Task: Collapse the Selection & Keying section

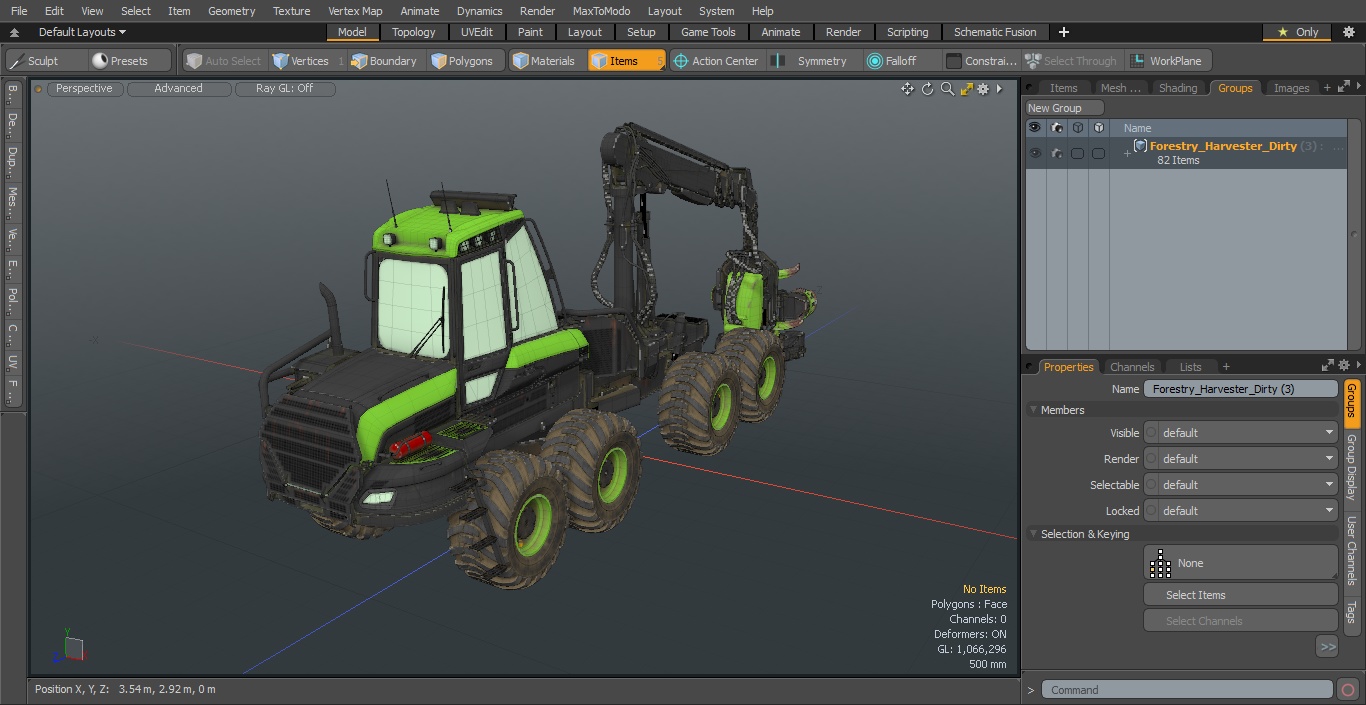Action: (x=1034, y=534)
